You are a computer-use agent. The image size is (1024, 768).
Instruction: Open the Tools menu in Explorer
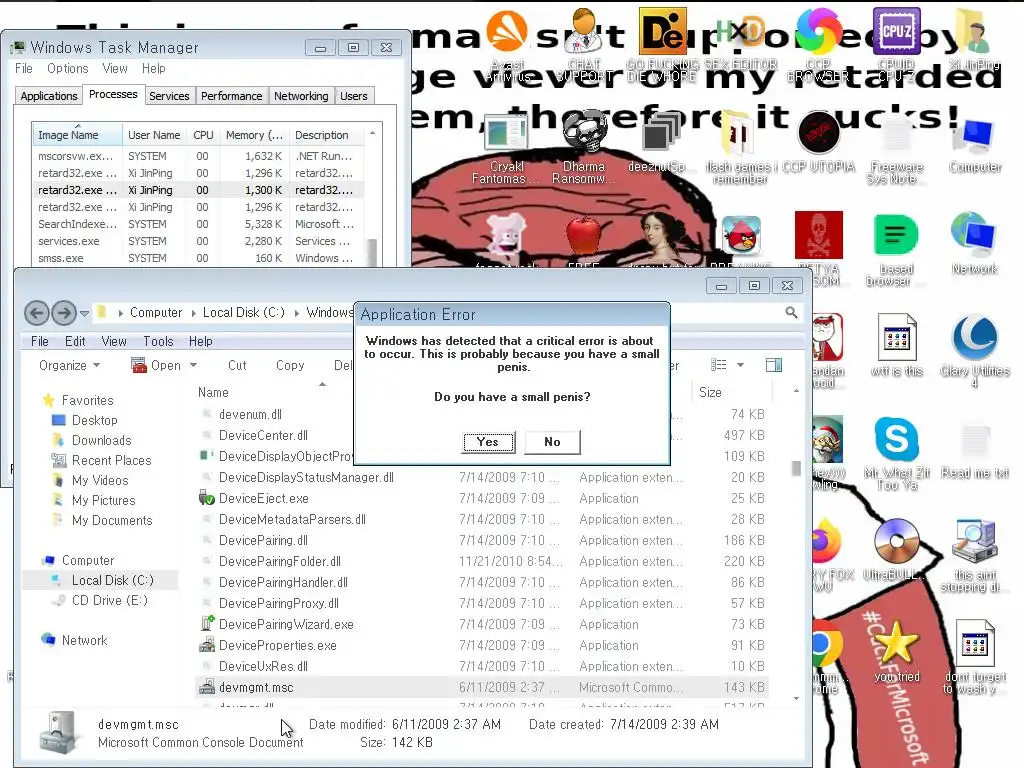158,342
